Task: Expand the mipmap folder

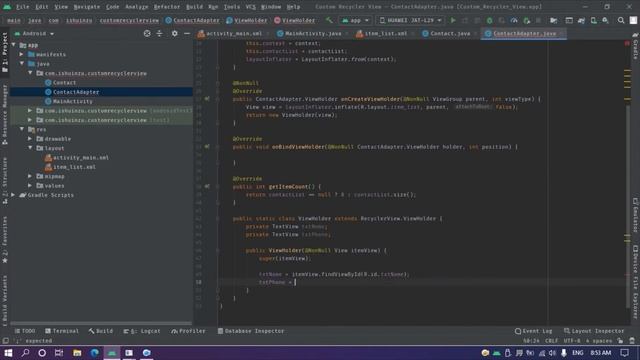Action: (30, 176)
